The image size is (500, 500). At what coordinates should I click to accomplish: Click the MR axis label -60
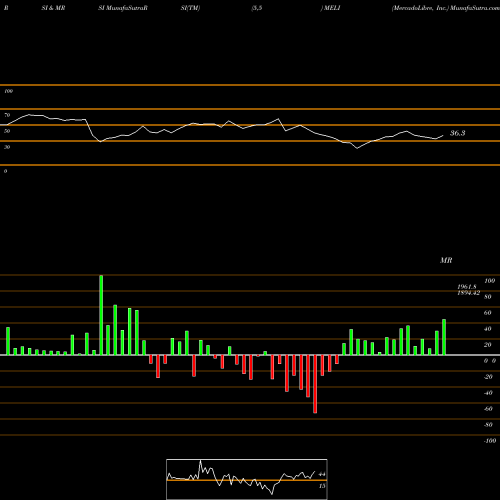pos(488,409)
